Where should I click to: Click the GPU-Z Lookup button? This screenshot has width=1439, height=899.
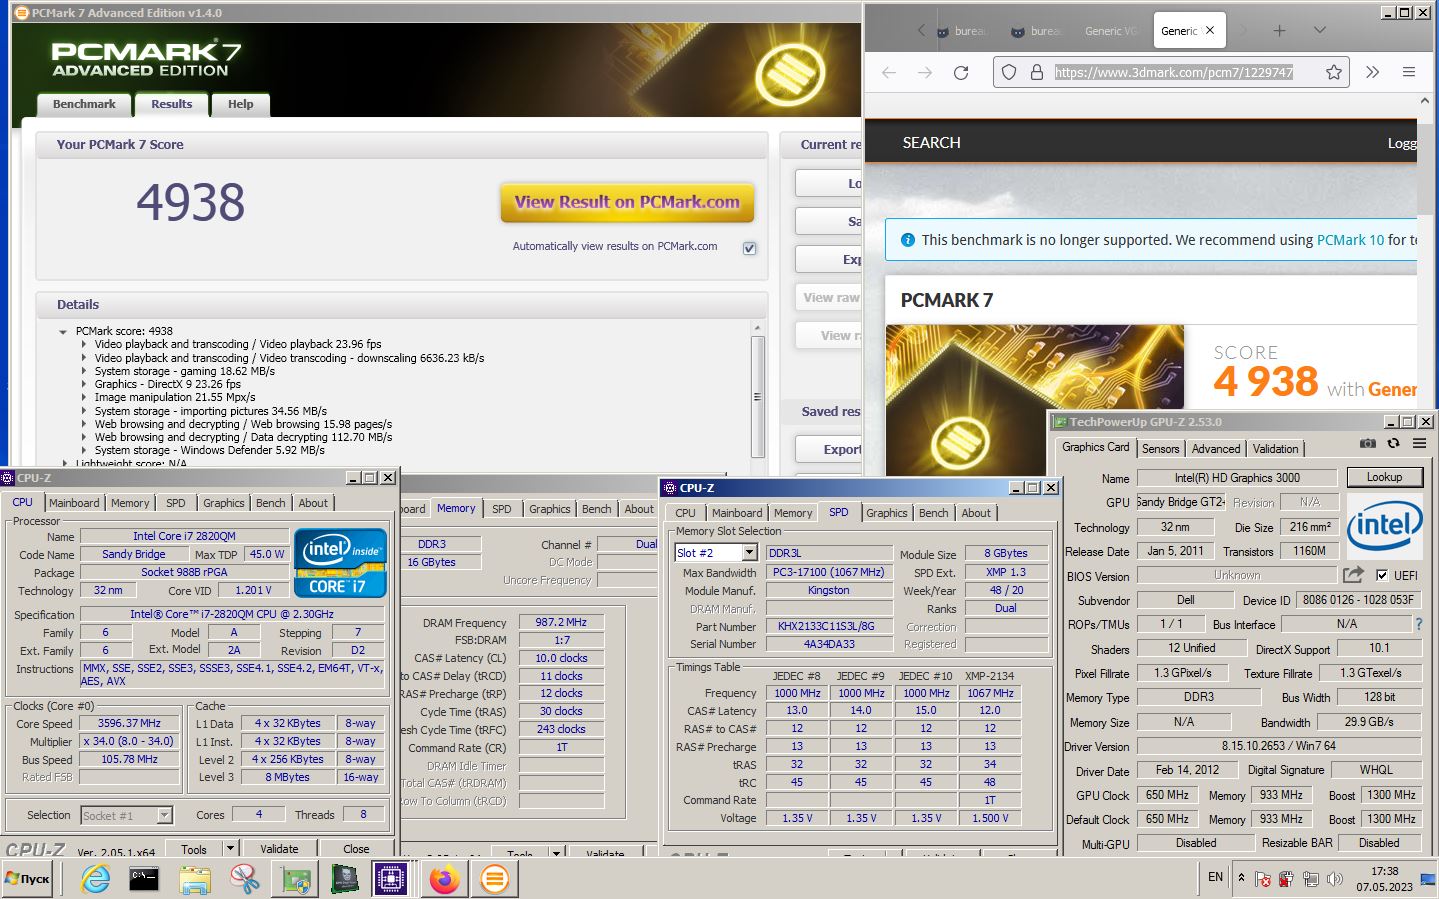[1384, 477]
